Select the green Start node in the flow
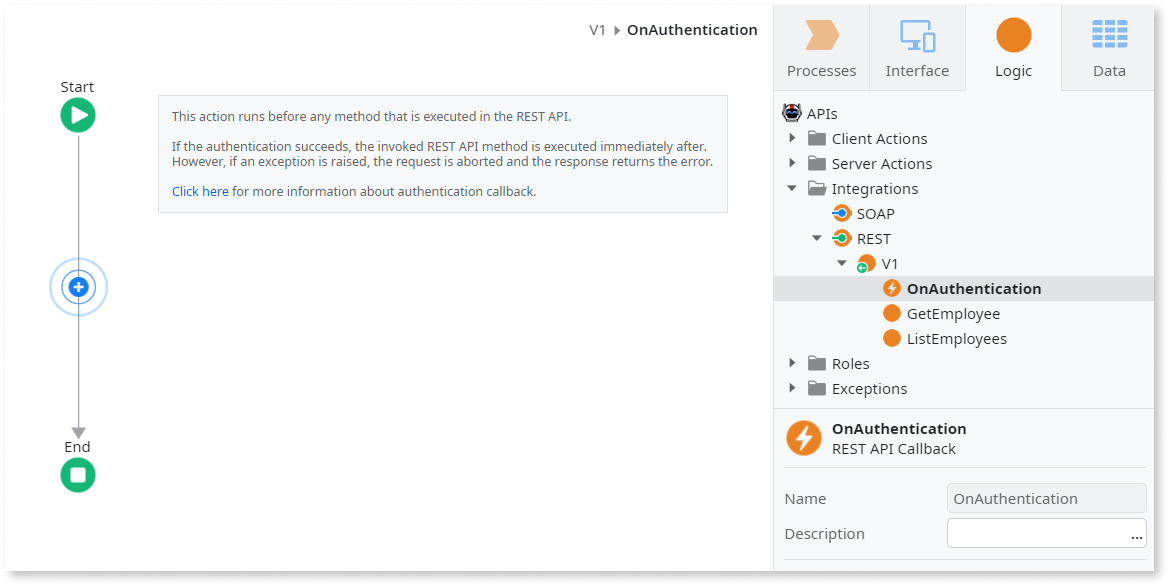Image resolution: width=1169 pixels, height=586 pixels. point(77,115)
